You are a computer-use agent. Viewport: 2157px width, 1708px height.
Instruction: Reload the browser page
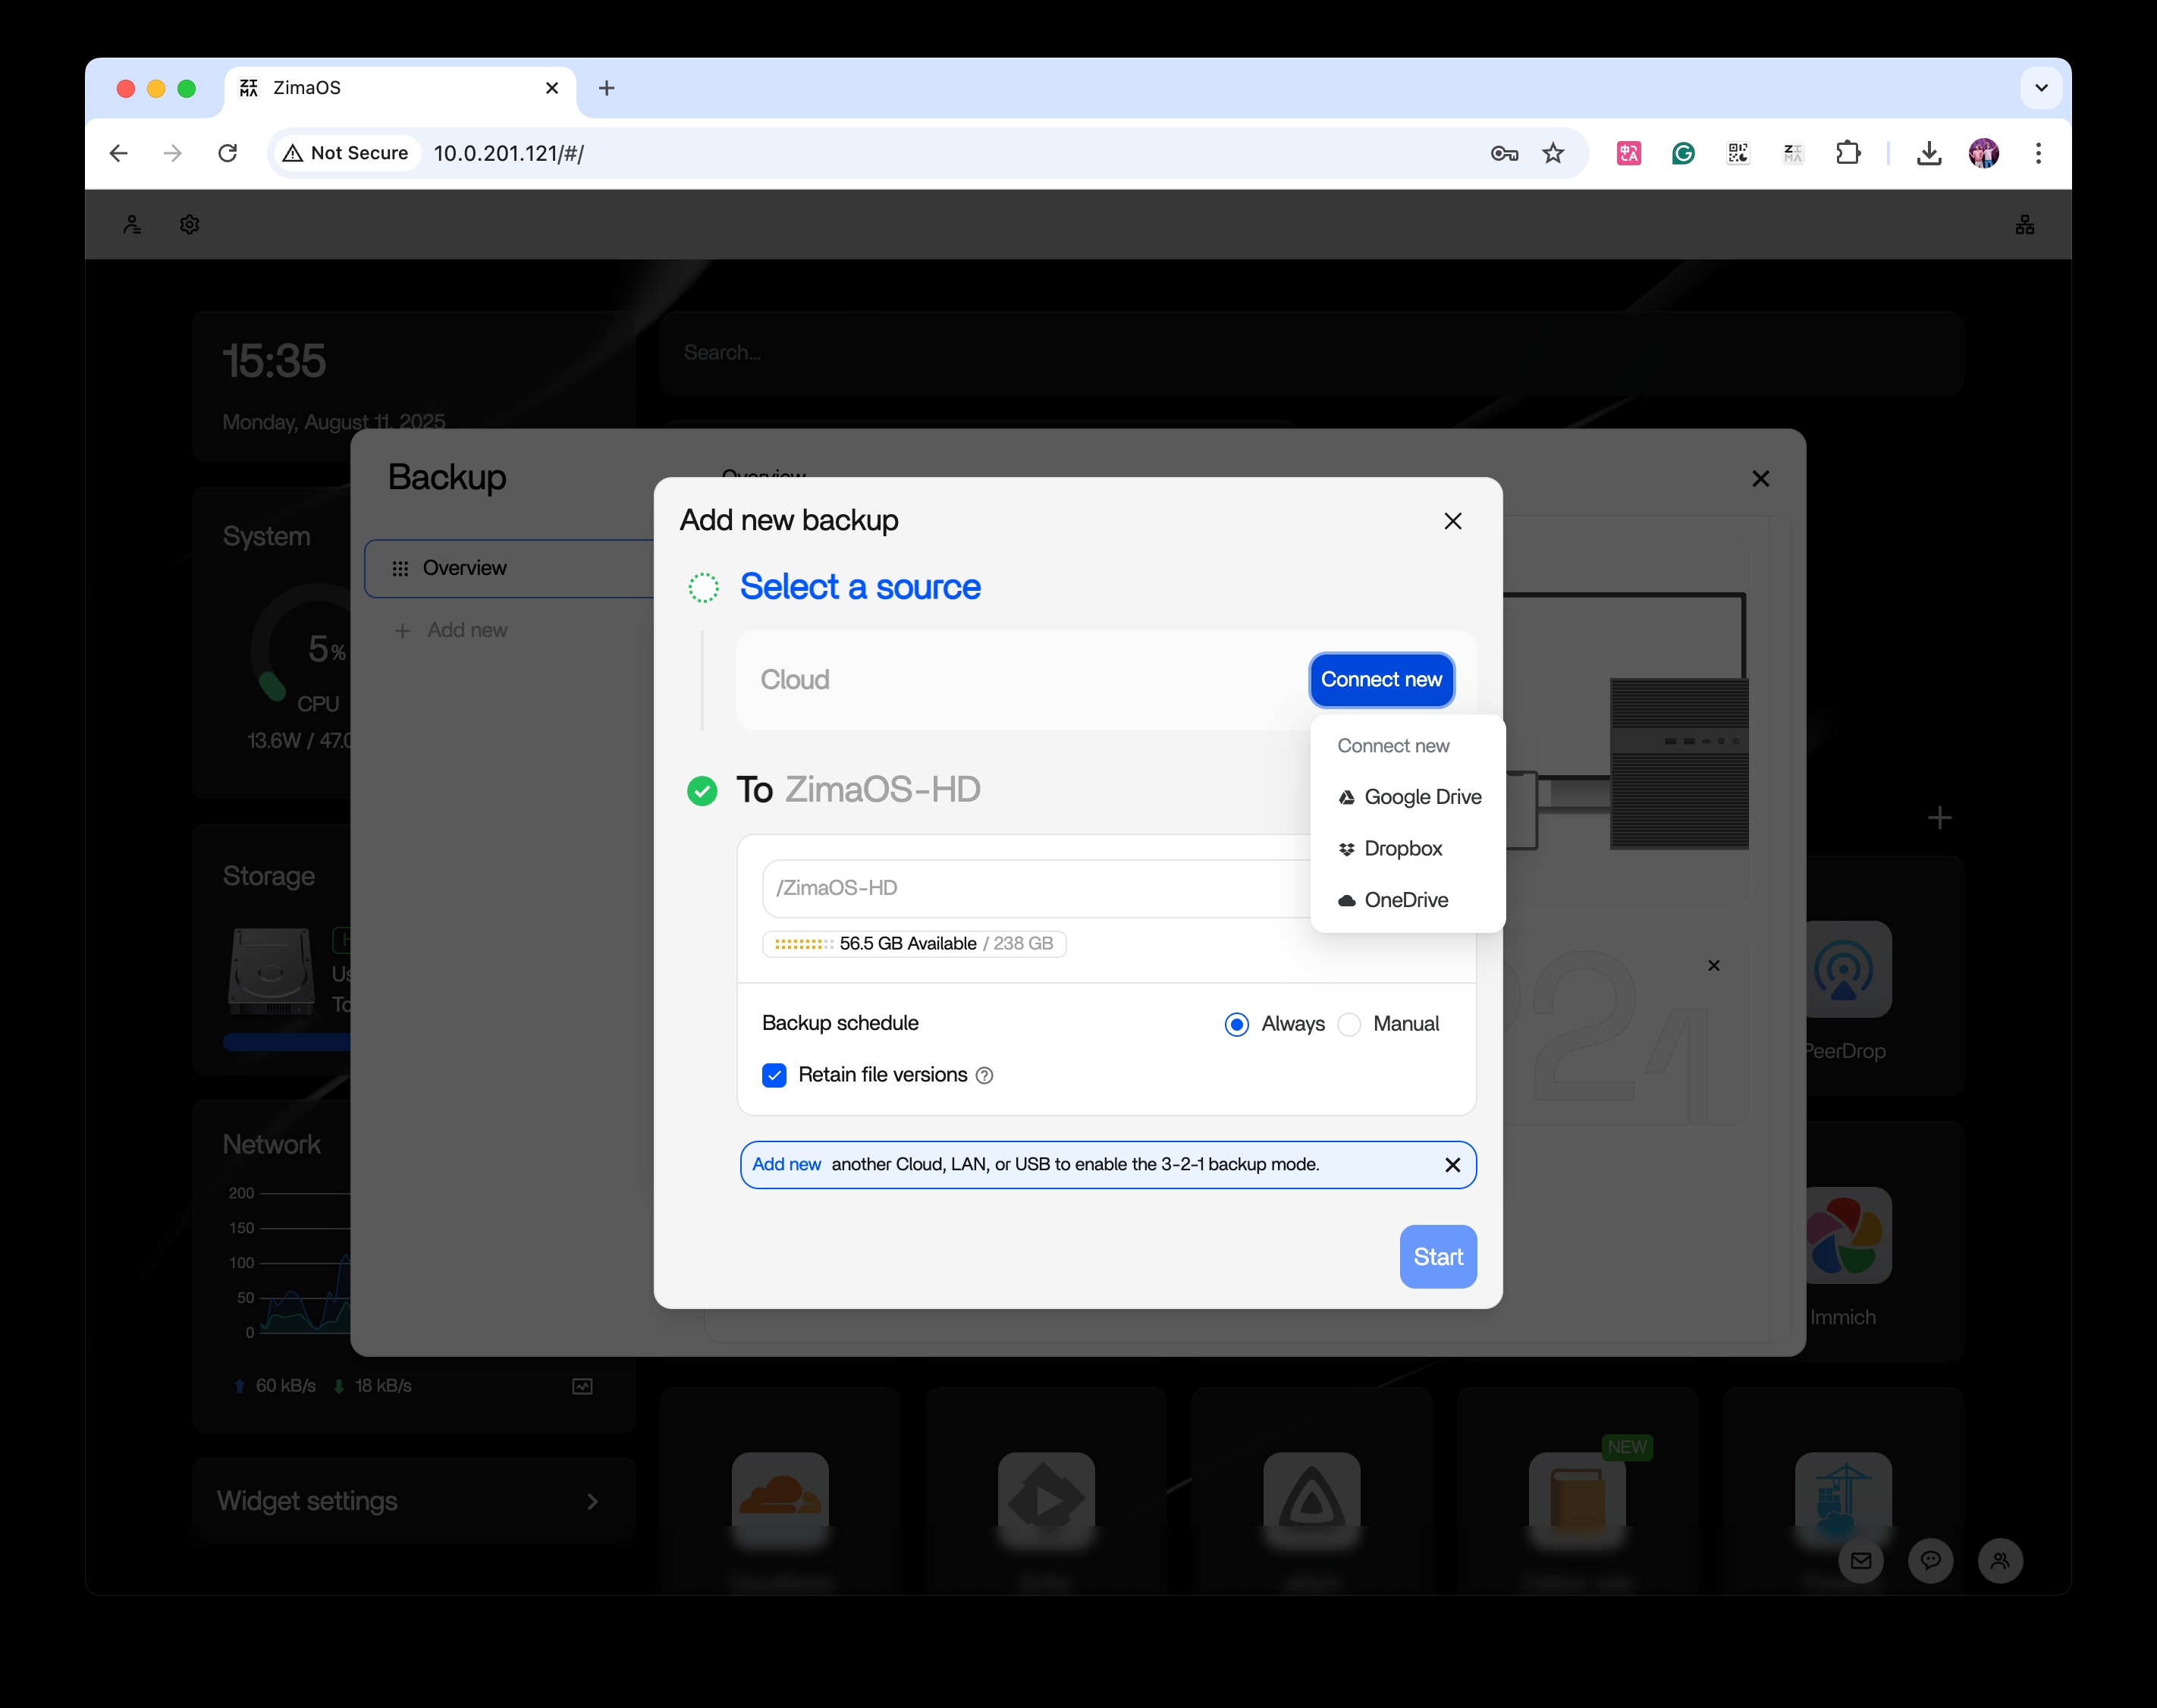coord(228,153)
